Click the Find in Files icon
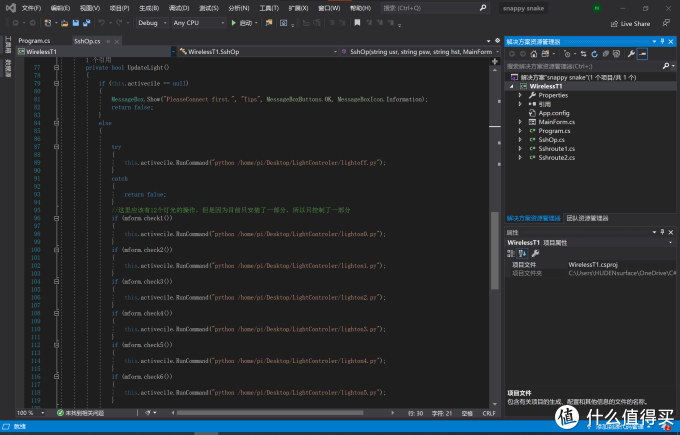680x435 pixels. pyautogui.click(x=269, y=23)
